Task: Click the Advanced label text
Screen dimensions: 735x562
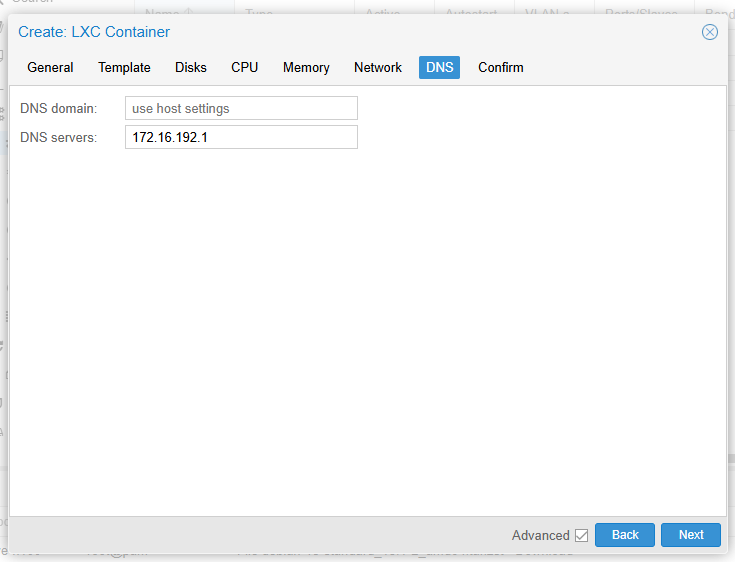Action: tap(540, 536)
